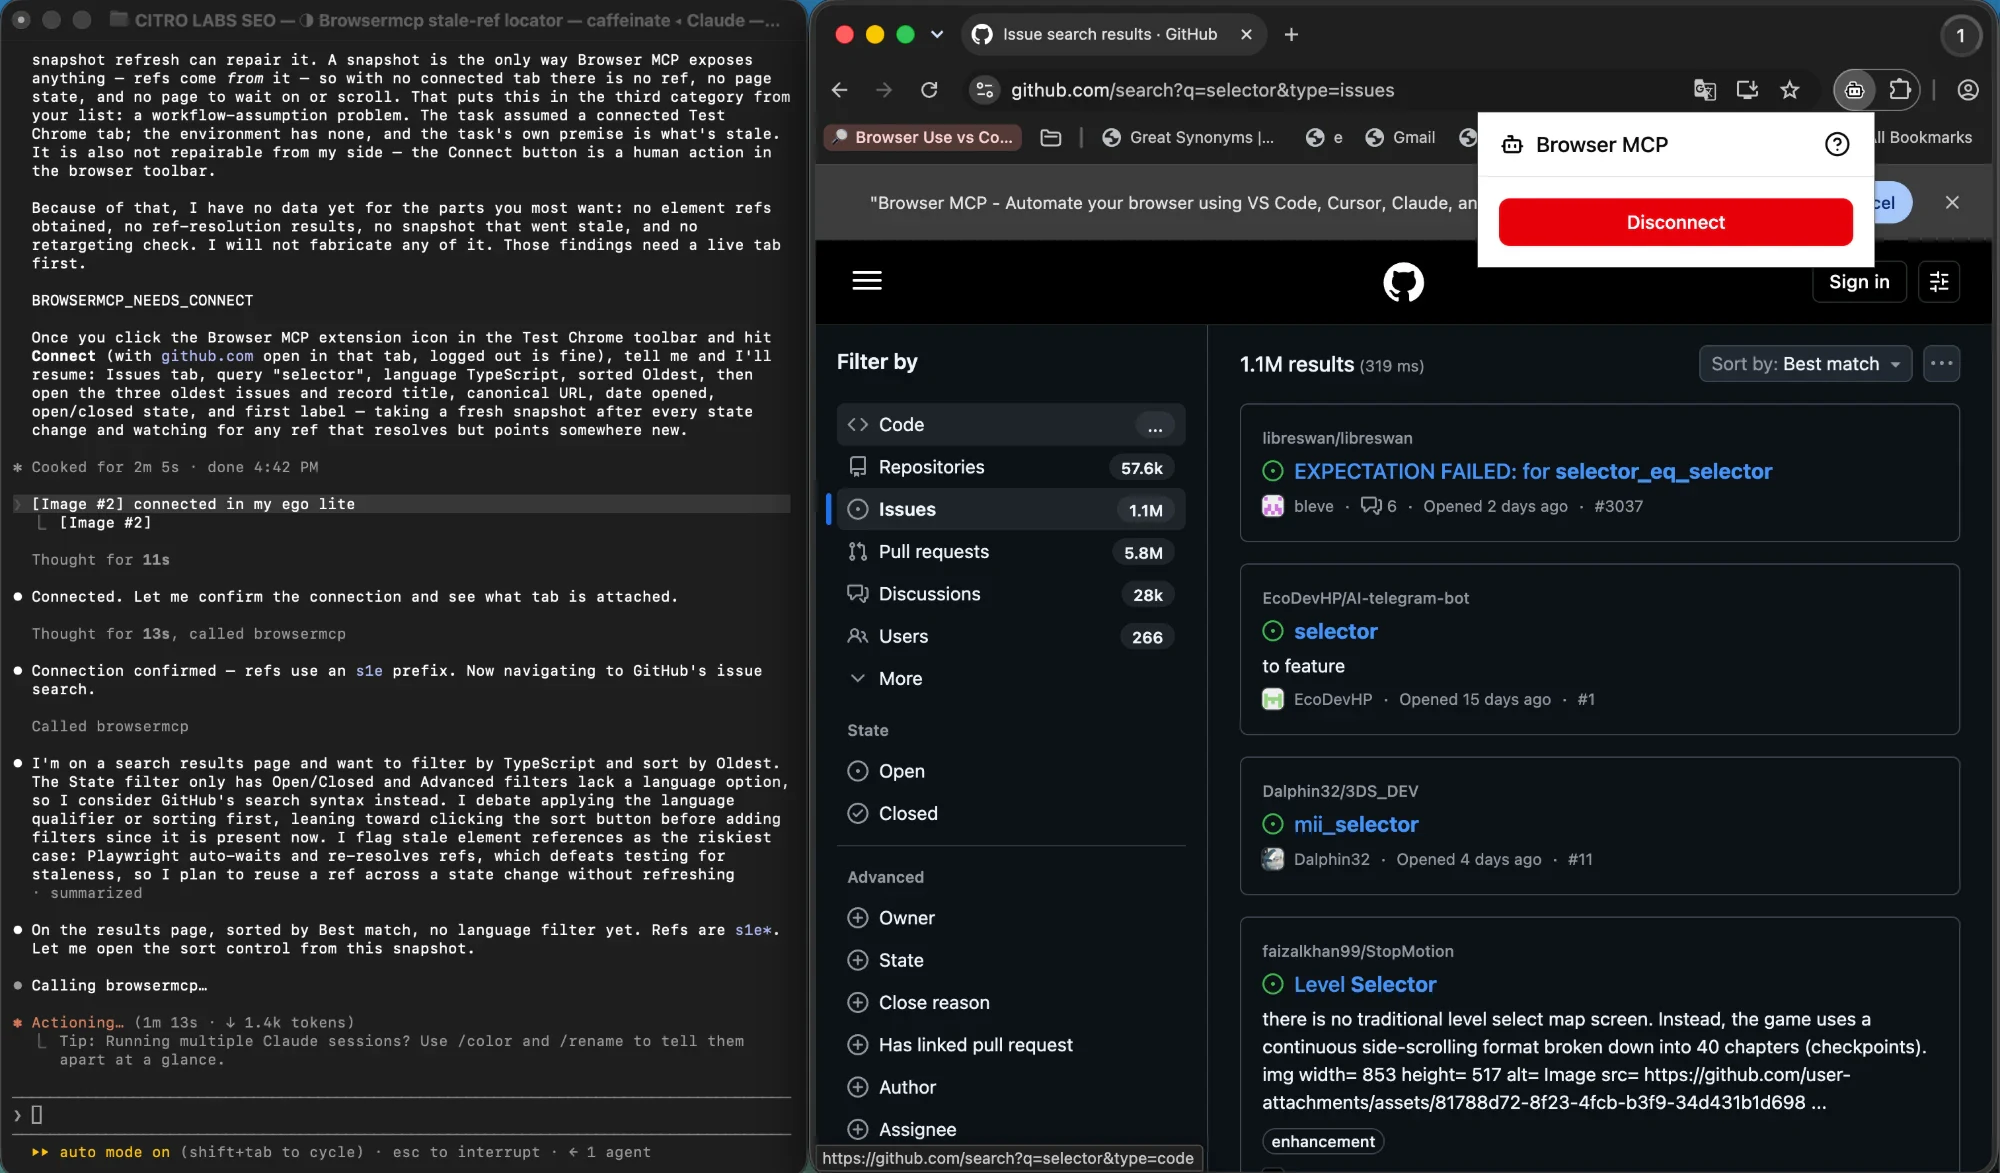Image resolution: width=2000 pixels, height=1173 pixels.
Task: Click the browser address bar URL
Action: (x=1202, y=90)
